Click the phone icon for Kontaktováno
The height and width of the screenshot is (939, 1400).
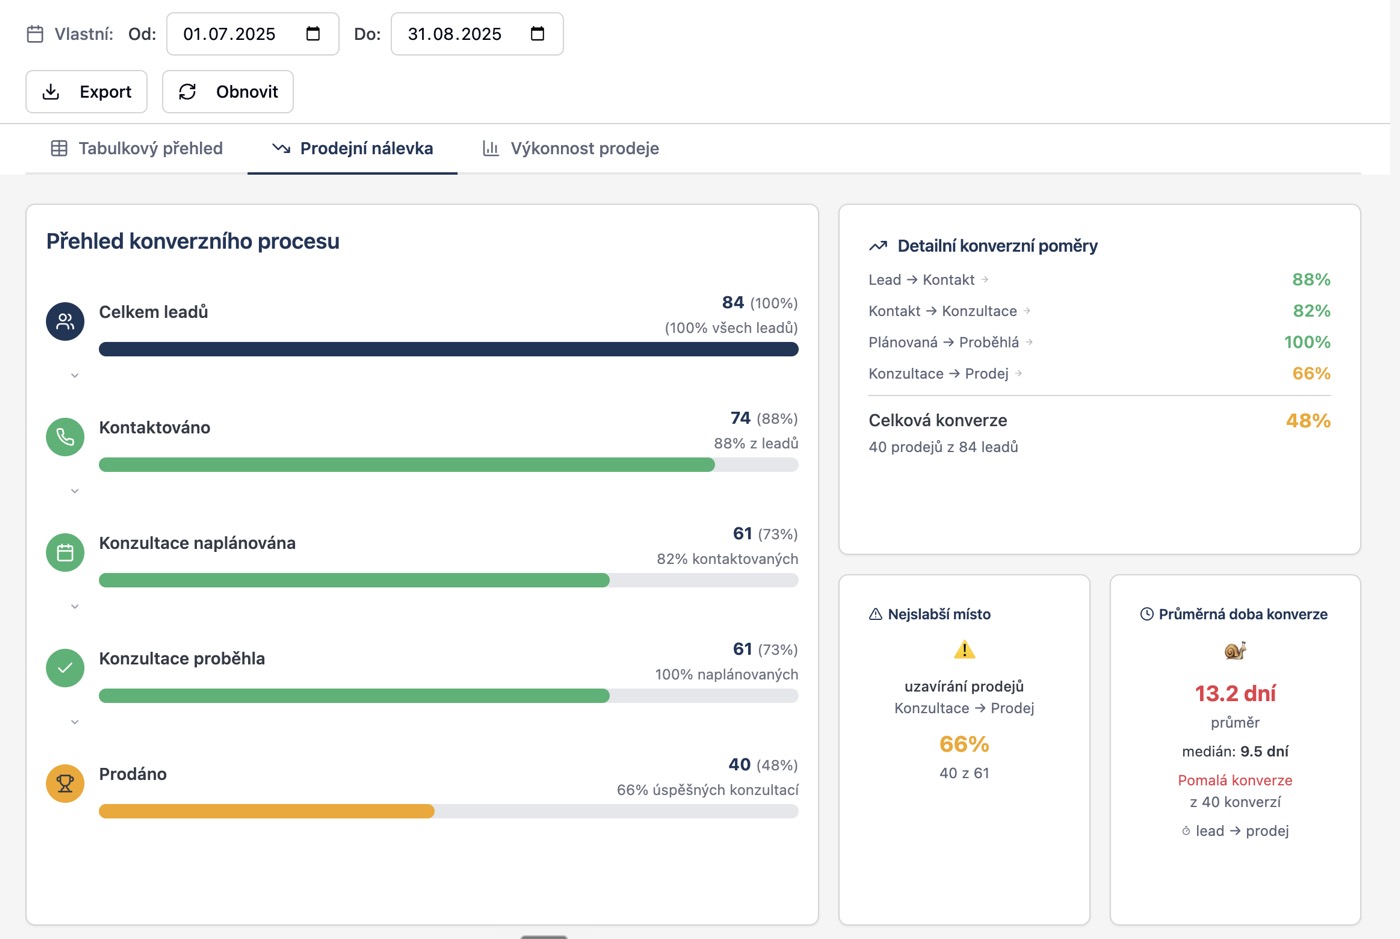(x=65, y=437)
